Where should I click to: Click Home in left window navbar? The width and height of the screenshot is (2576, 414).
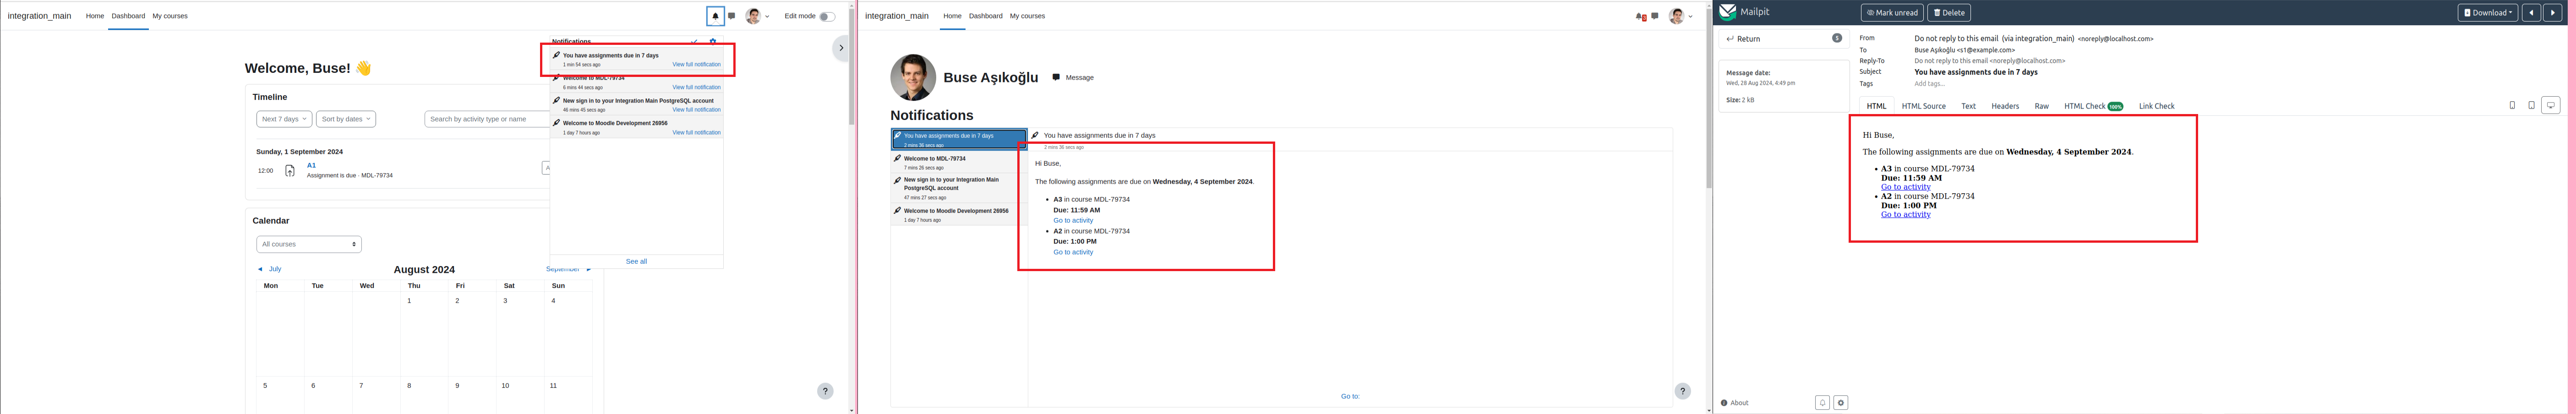(x=95, y=16)
